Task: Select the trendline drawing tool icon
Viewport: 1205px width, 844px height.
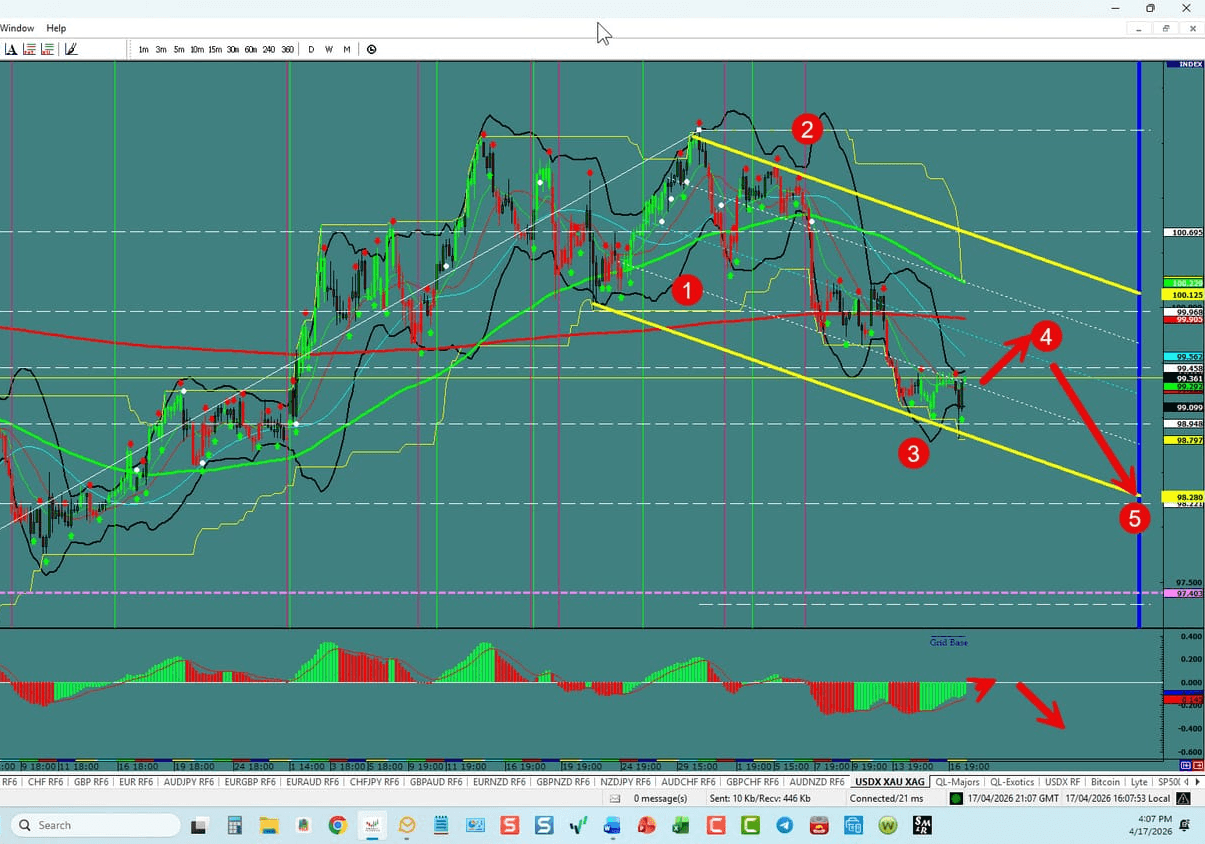Action: pyautogui.click(x=70, y=48)
